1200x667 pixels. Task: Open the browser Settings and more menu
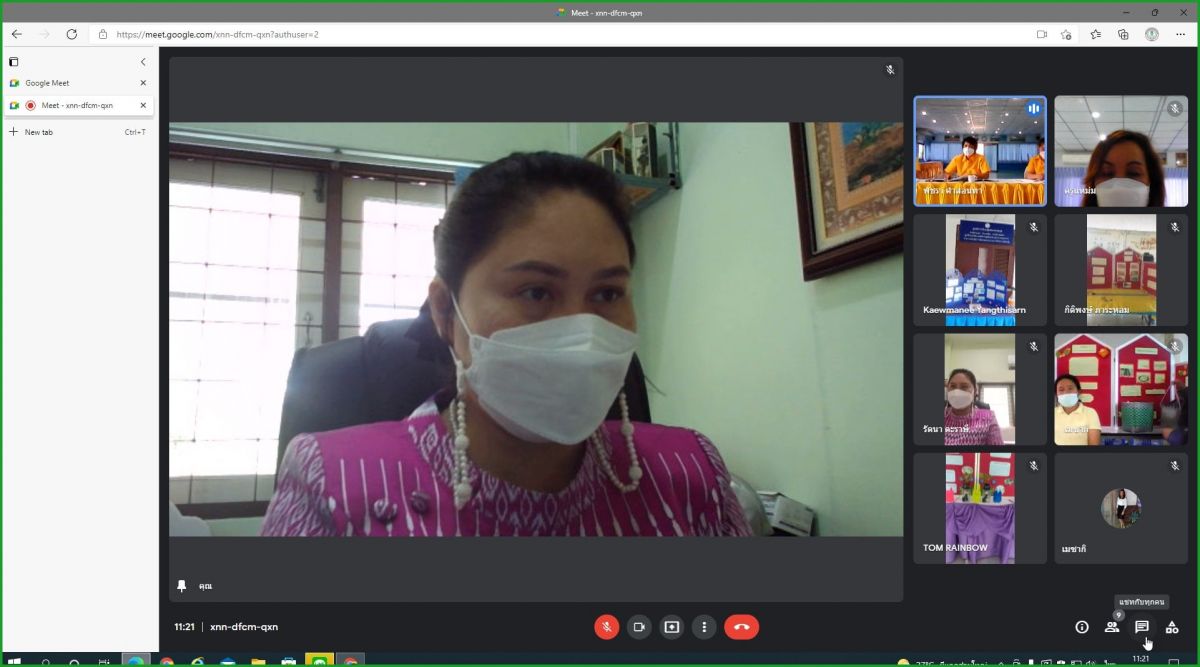1179,34
